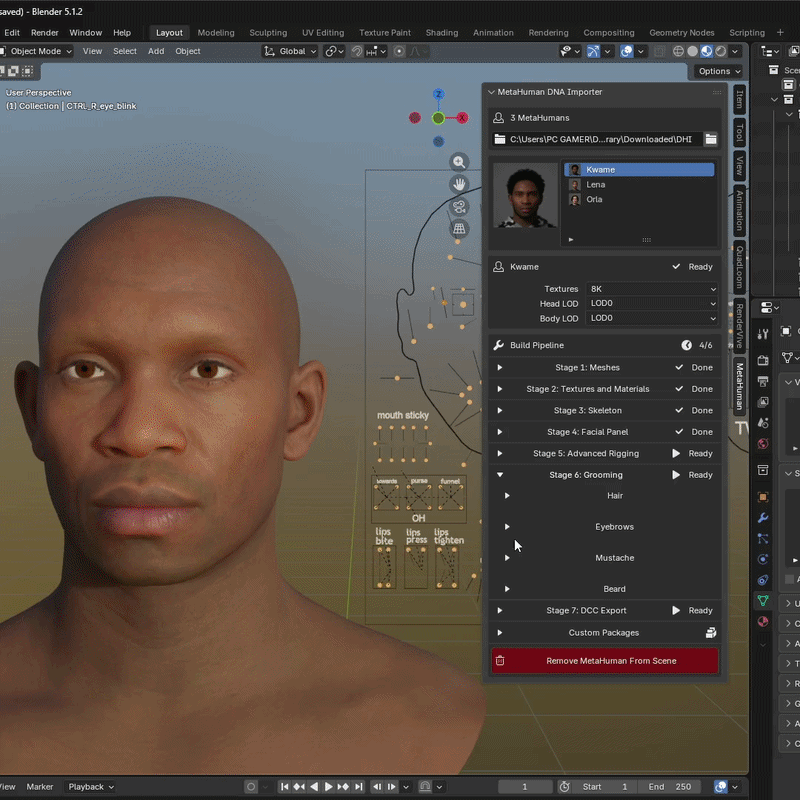Screen dimensions: 800x800
Task: Open the Render menu
Action: [44, 33]
